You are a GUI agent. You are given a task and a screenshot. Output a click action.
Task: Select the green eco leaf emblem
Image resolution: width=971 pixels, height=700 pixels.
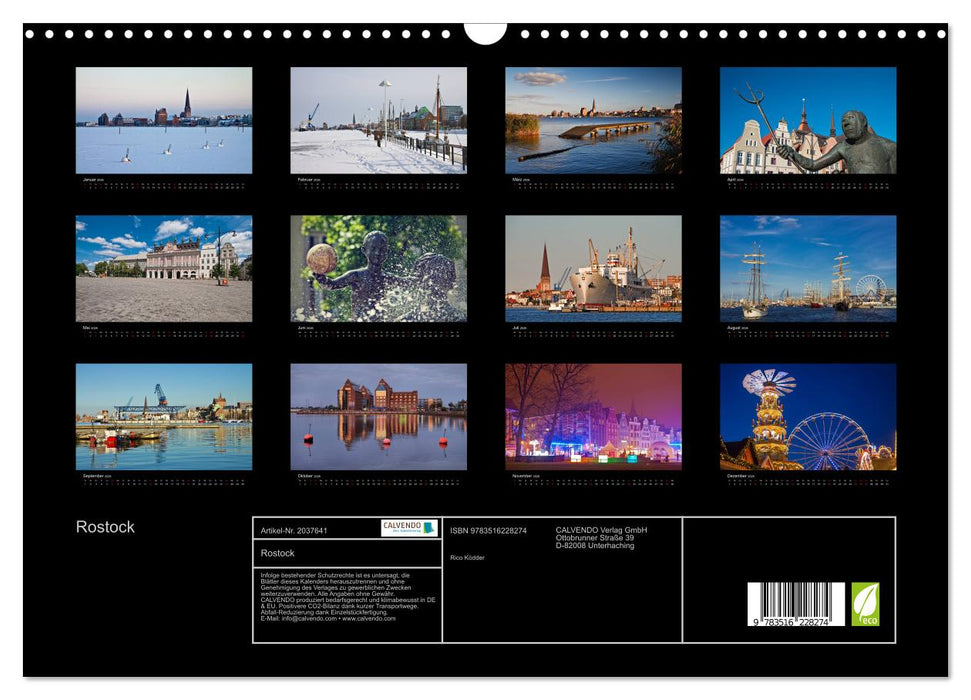(865, 603)
